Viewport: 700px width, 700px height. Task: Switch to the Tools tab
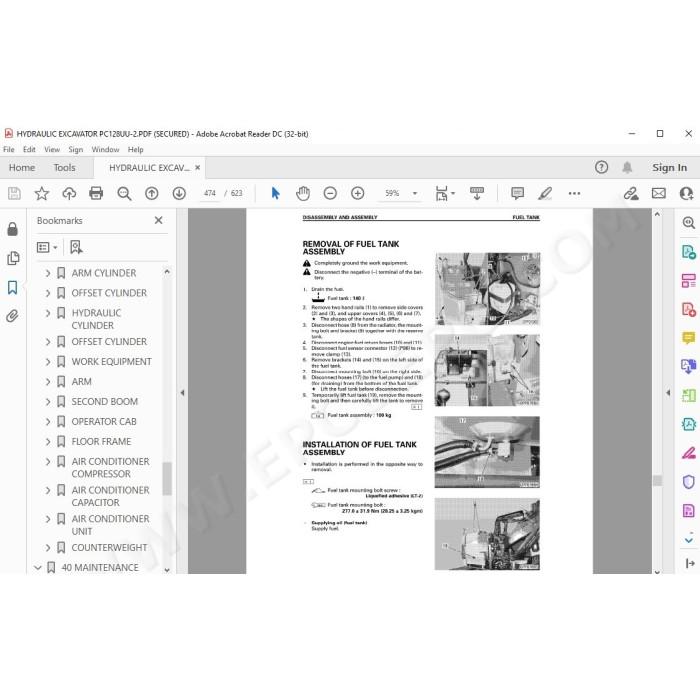pyautogui.click(x=64, y=167)
